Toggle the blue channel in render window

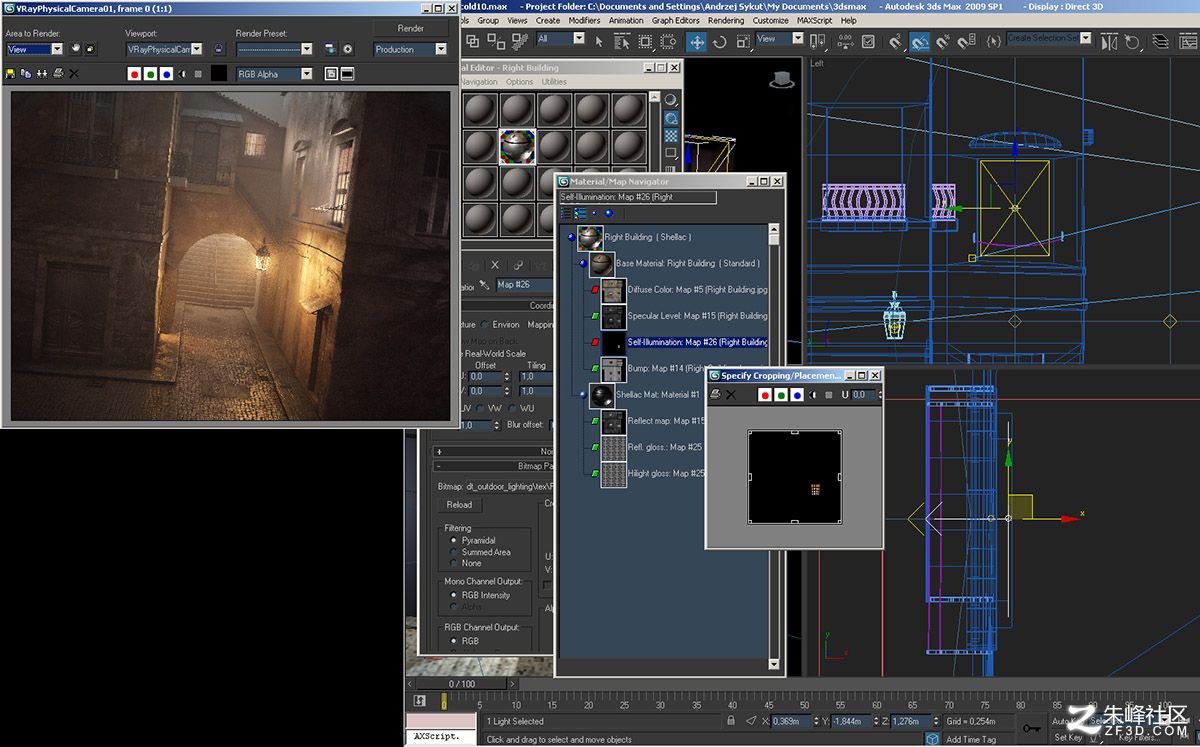[x=166, y=74]
